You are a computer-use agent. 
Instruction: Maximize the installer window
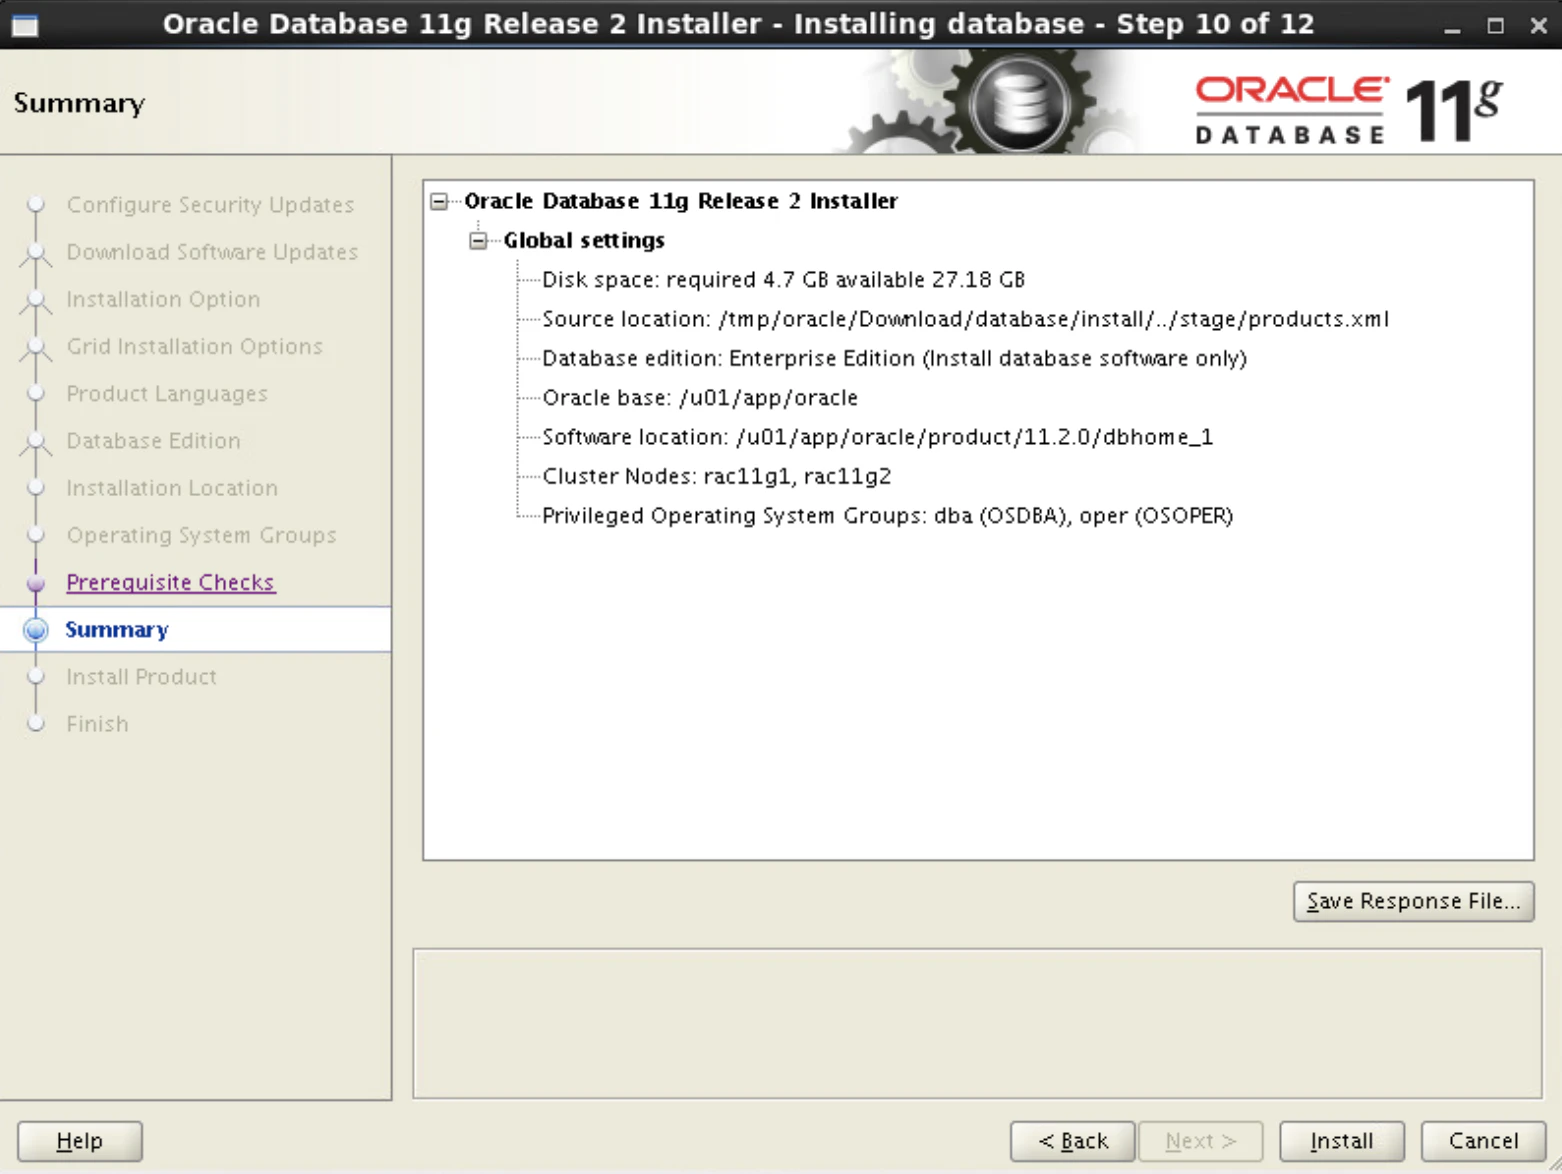[x=1495, y=26]
